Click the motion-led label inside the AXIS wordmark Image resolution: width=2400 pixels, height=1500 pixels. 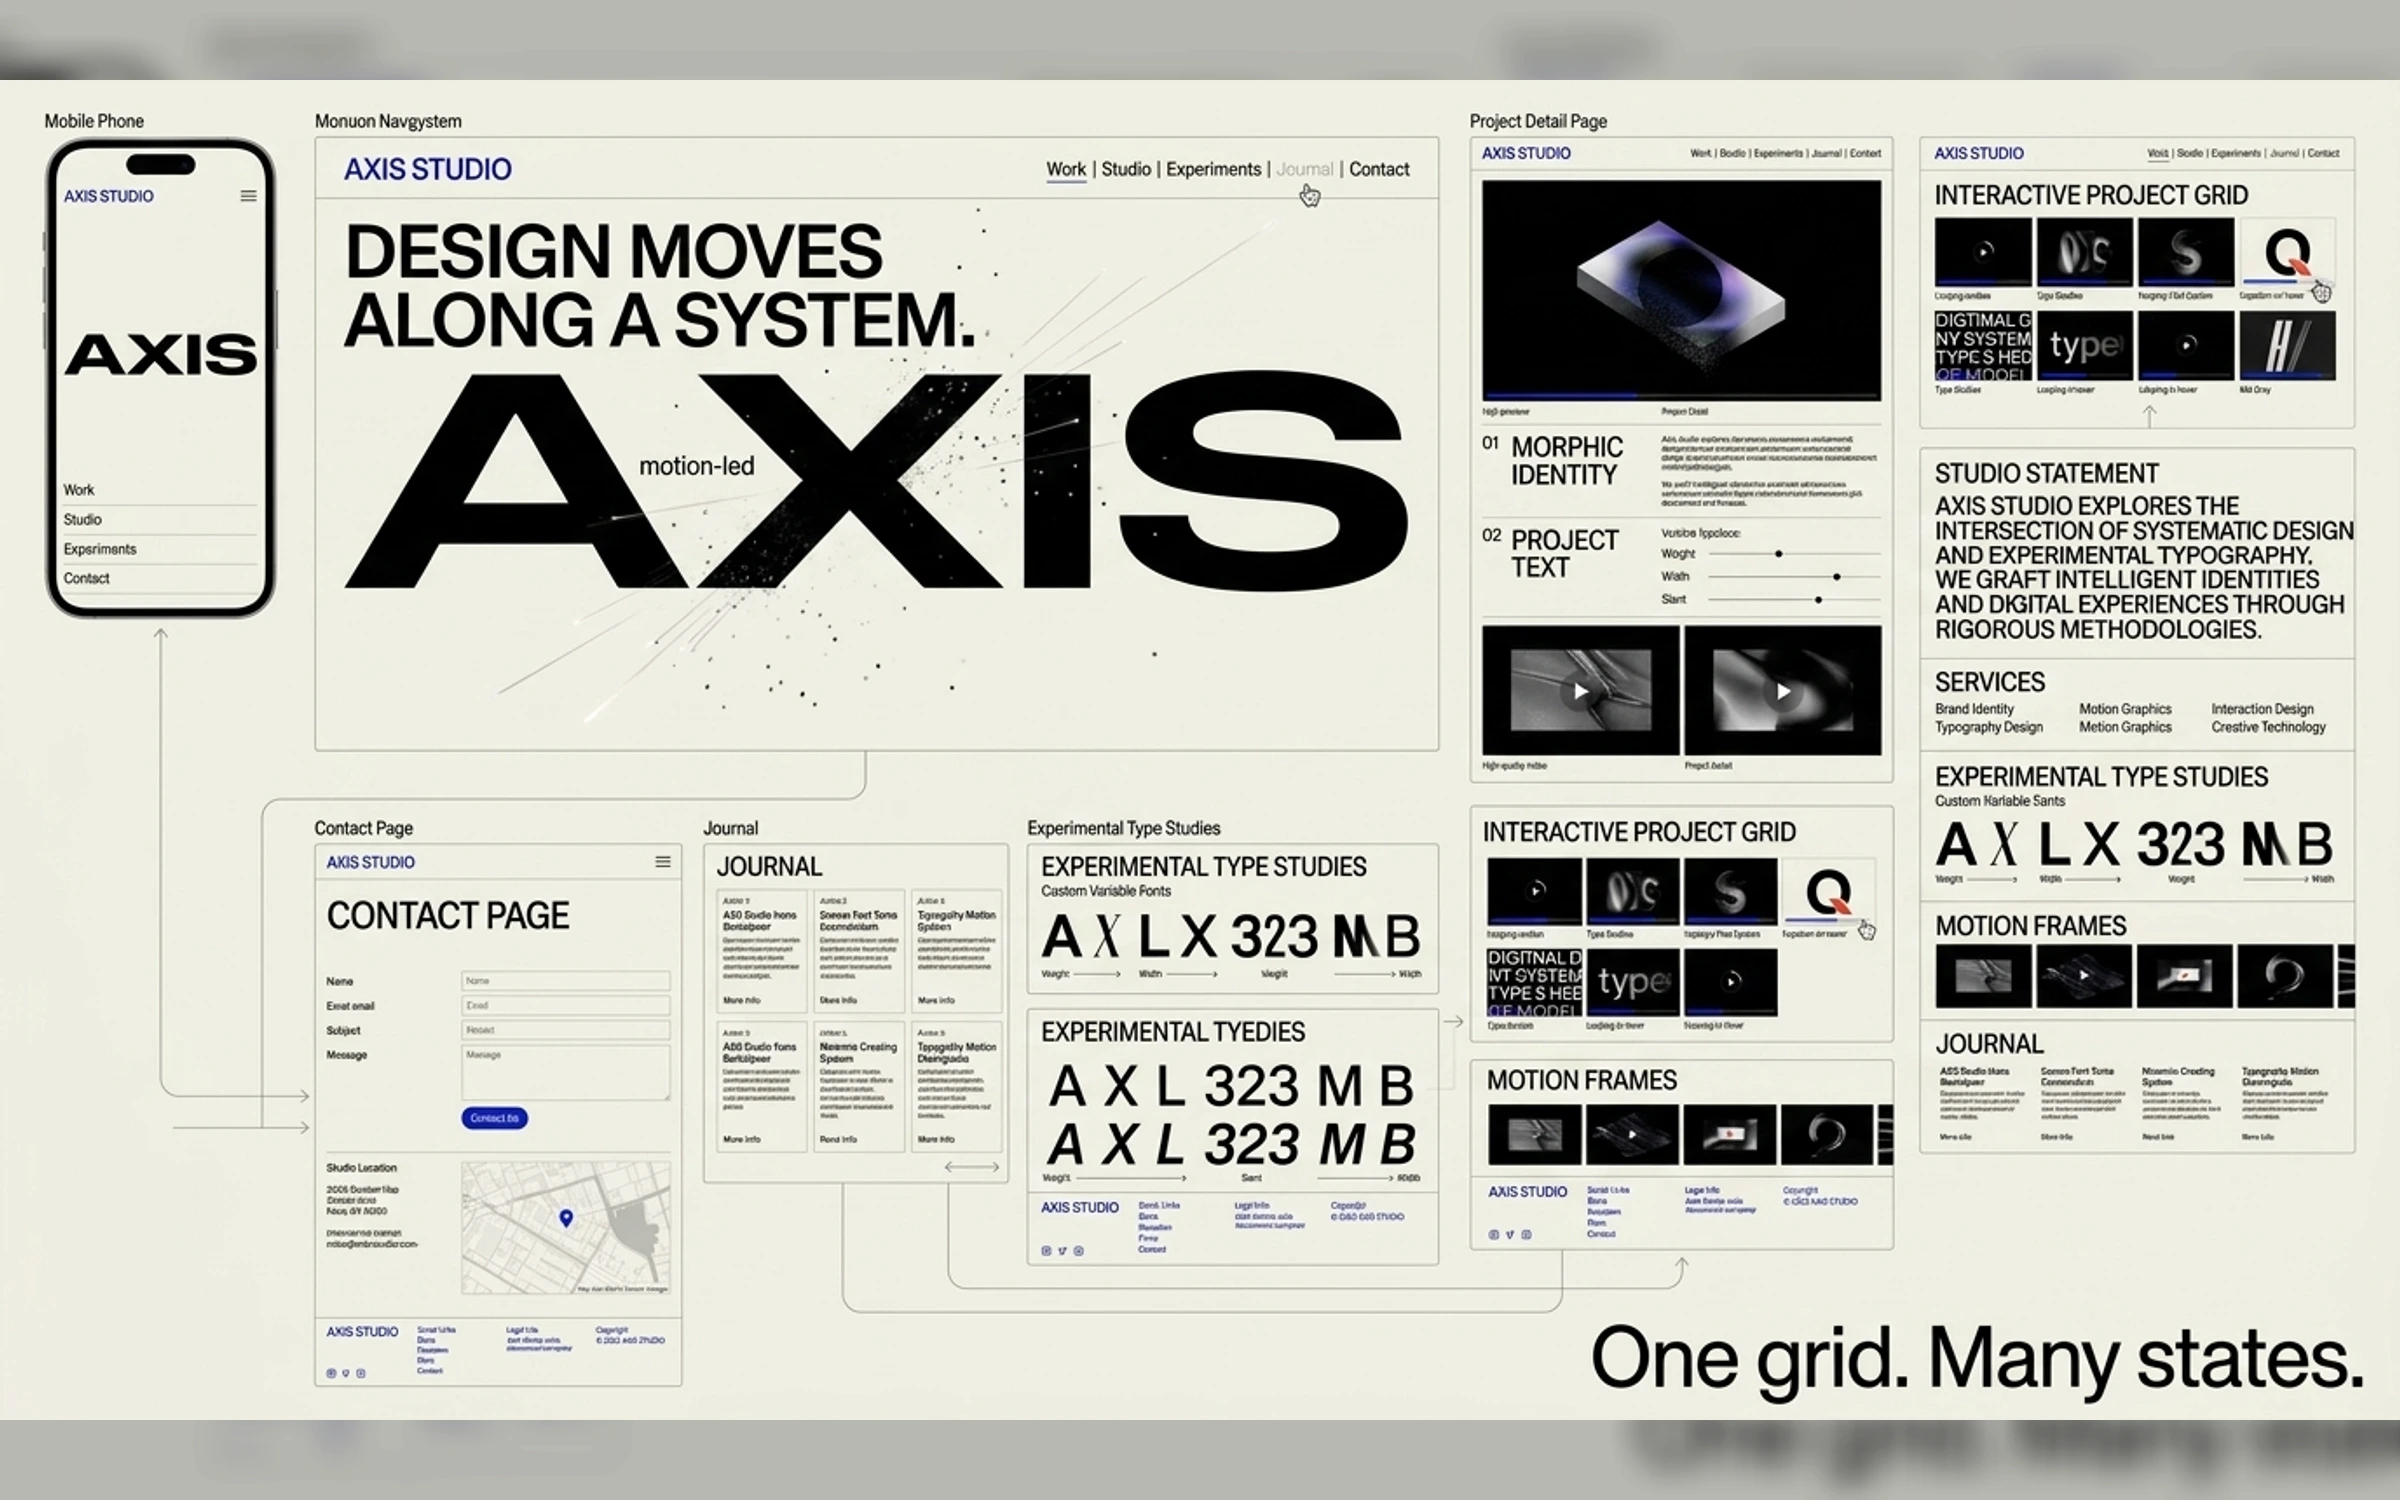[696, 466]
